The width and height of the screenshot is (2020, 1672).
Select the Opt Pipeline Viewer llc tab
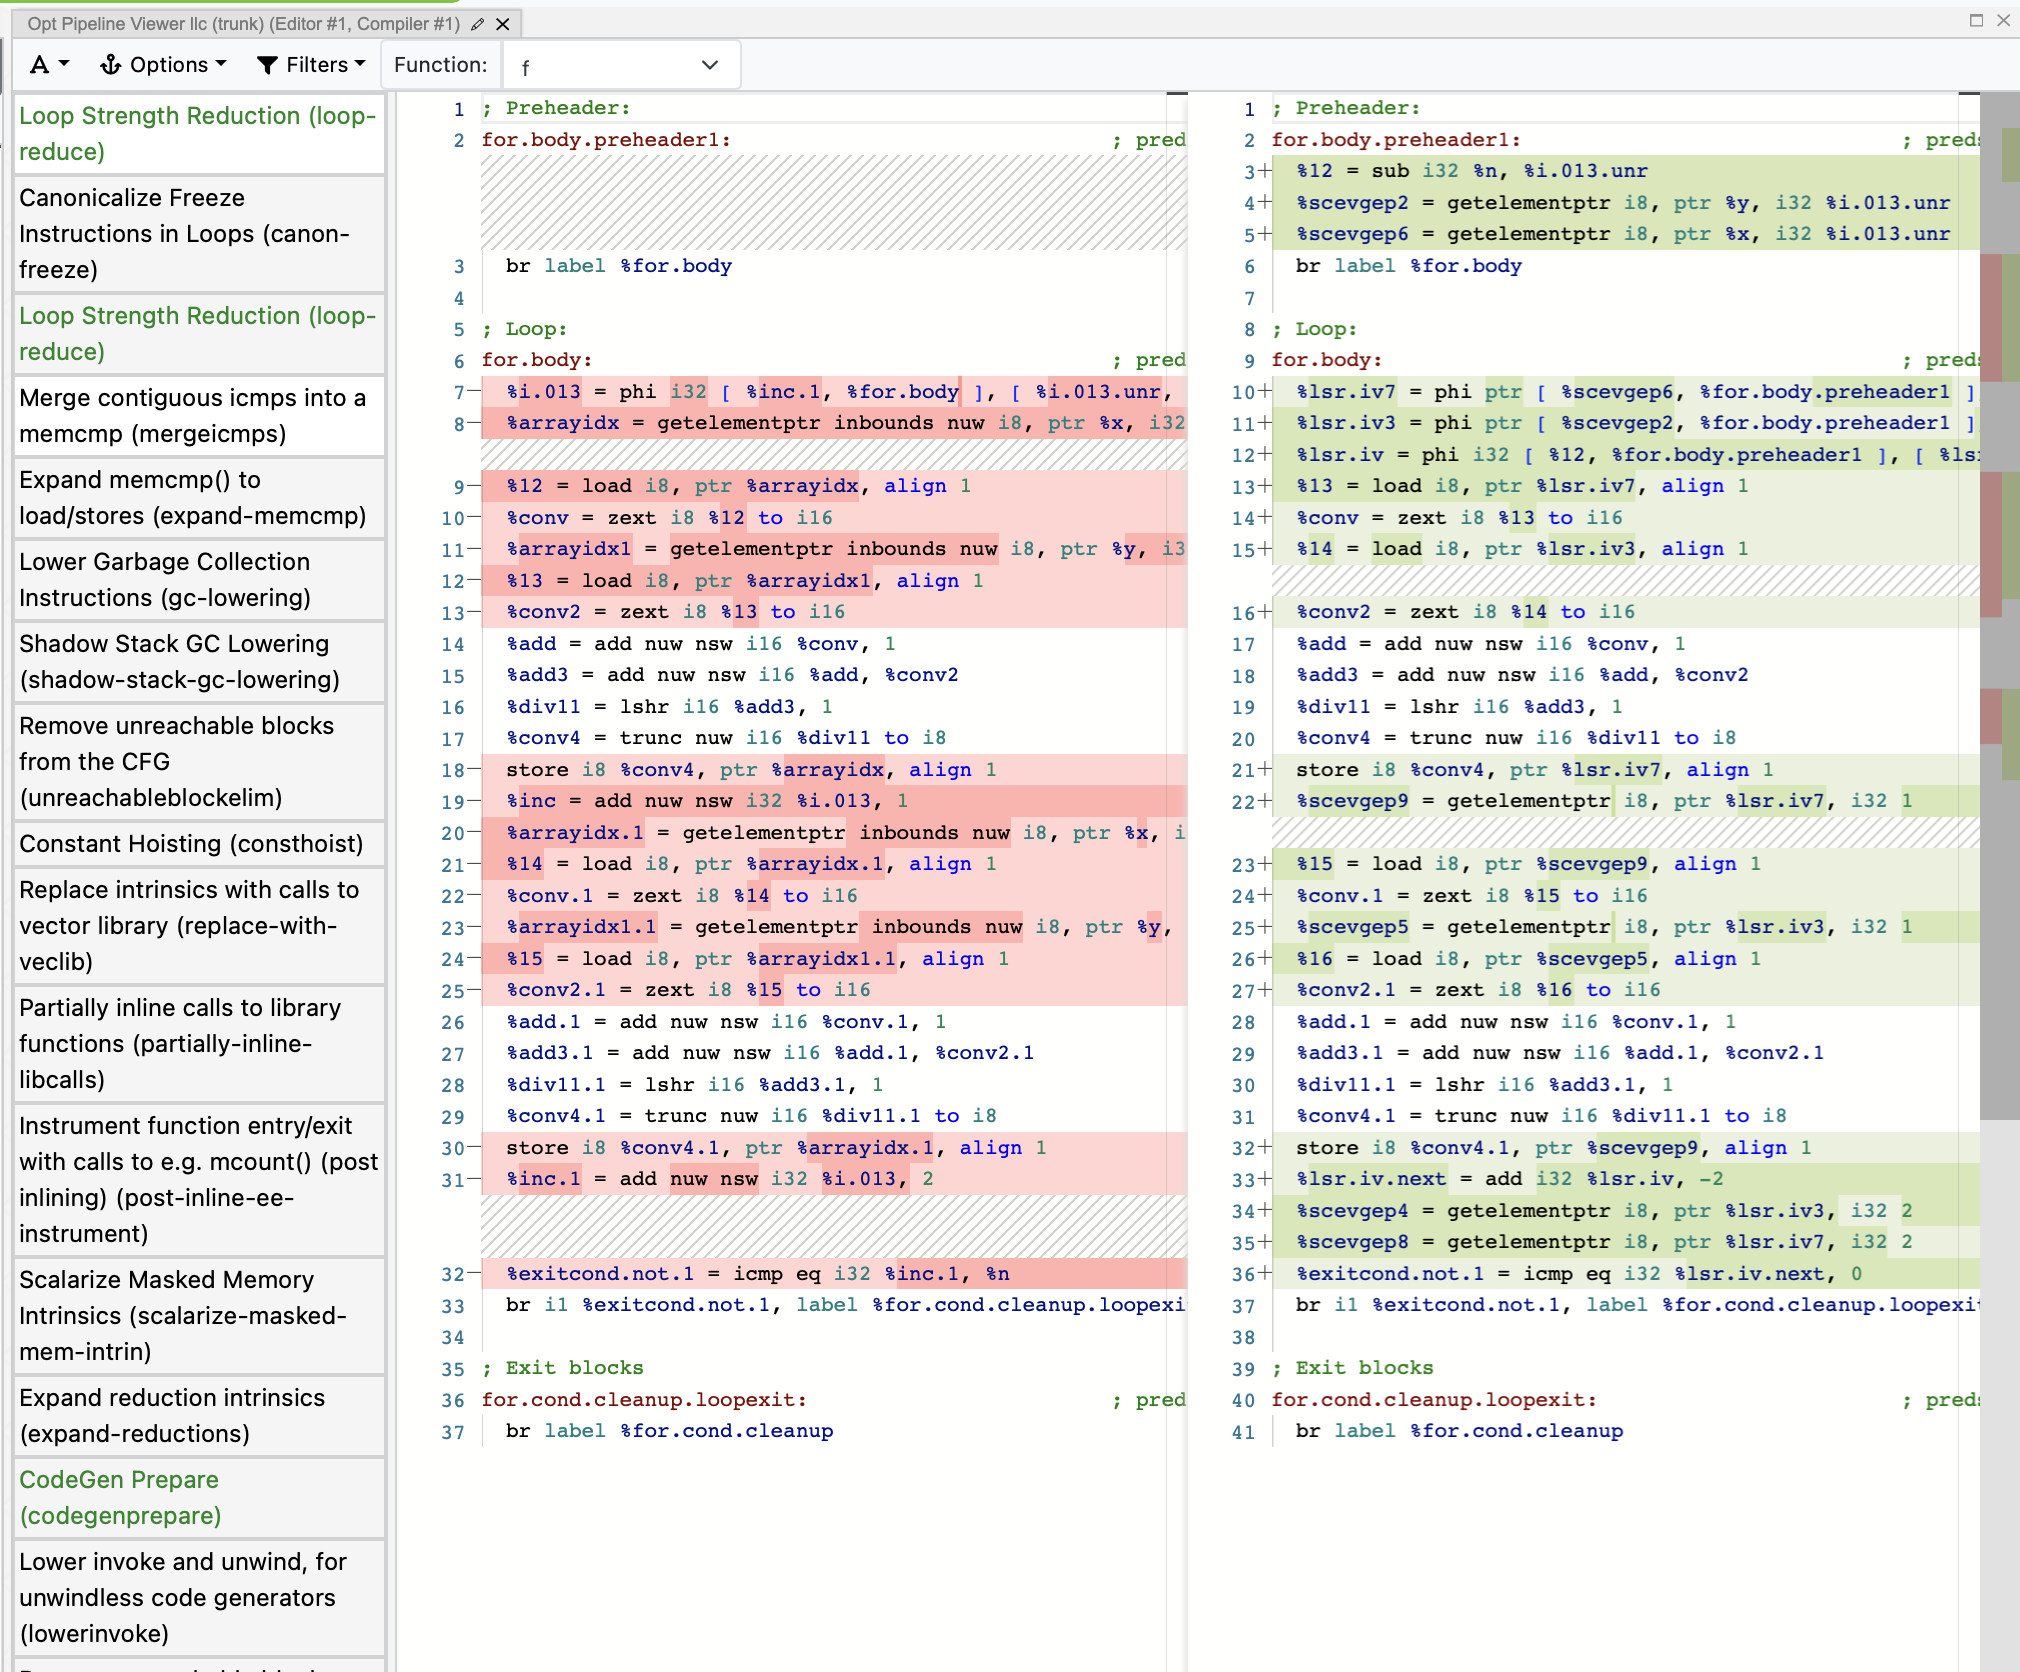point(243,24)
